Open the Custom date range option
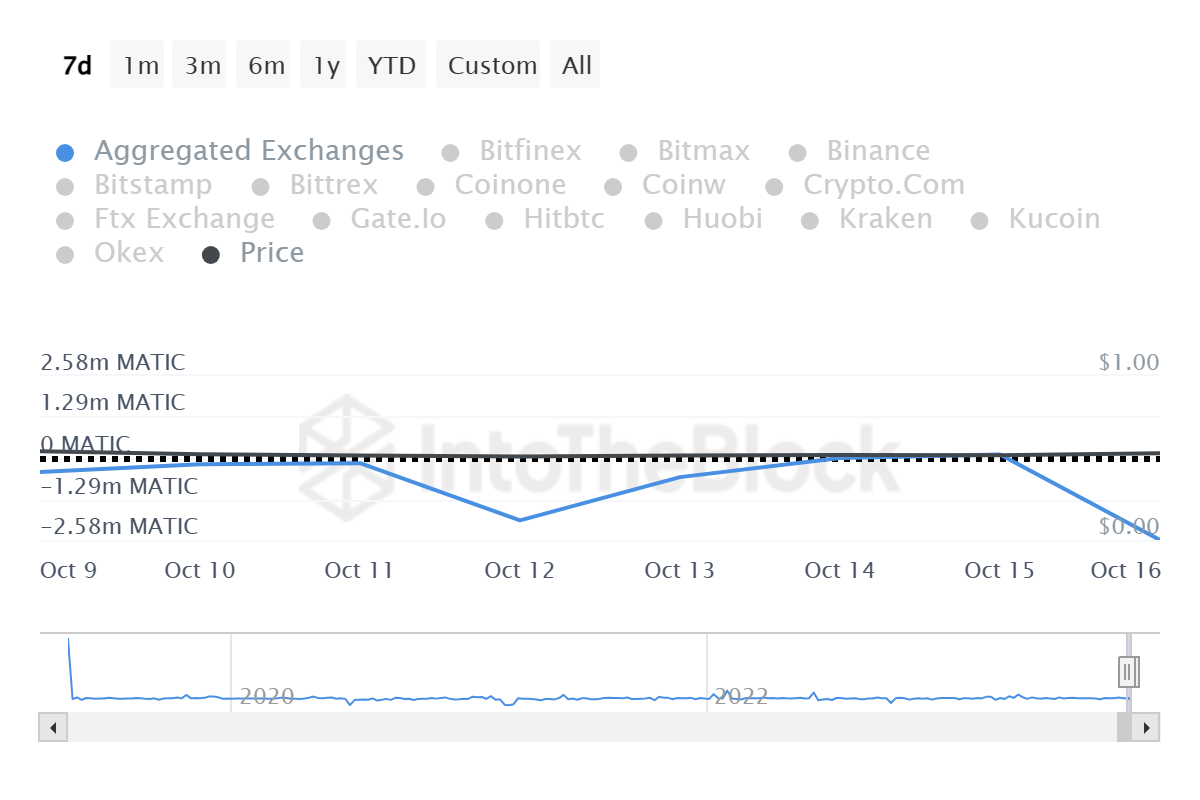The image size is (1200, 800). tap(489, 64)
